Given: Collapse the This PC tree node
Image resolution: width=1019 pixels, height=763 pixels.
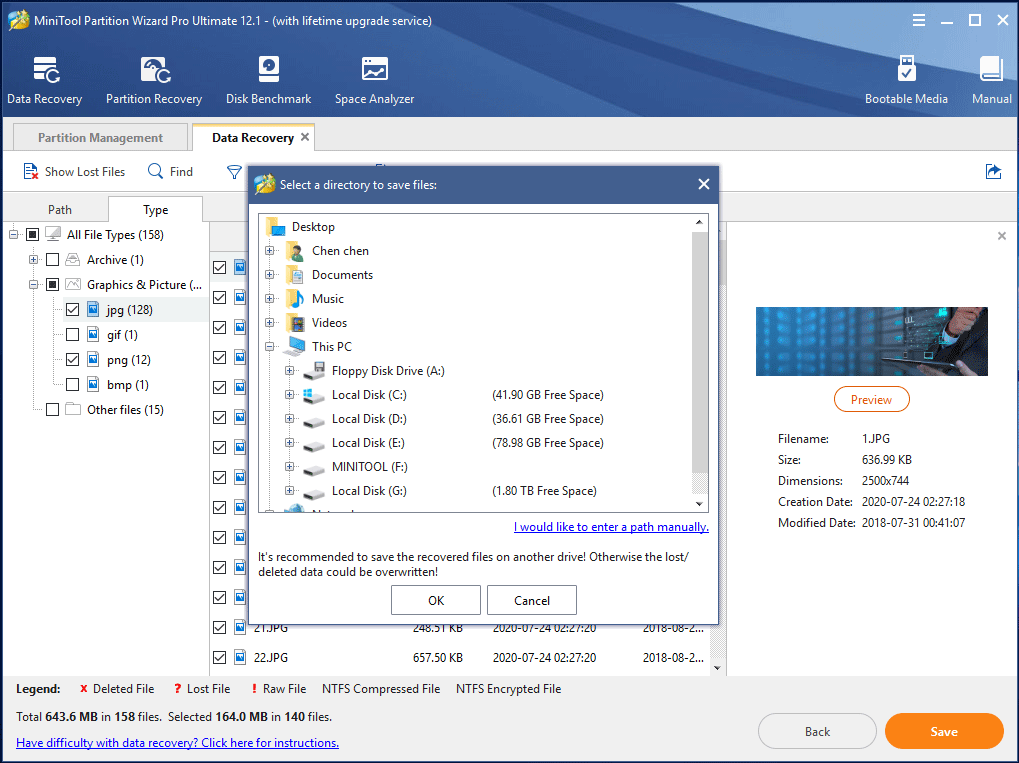Looking at the screenshot, I should (270, 347).
